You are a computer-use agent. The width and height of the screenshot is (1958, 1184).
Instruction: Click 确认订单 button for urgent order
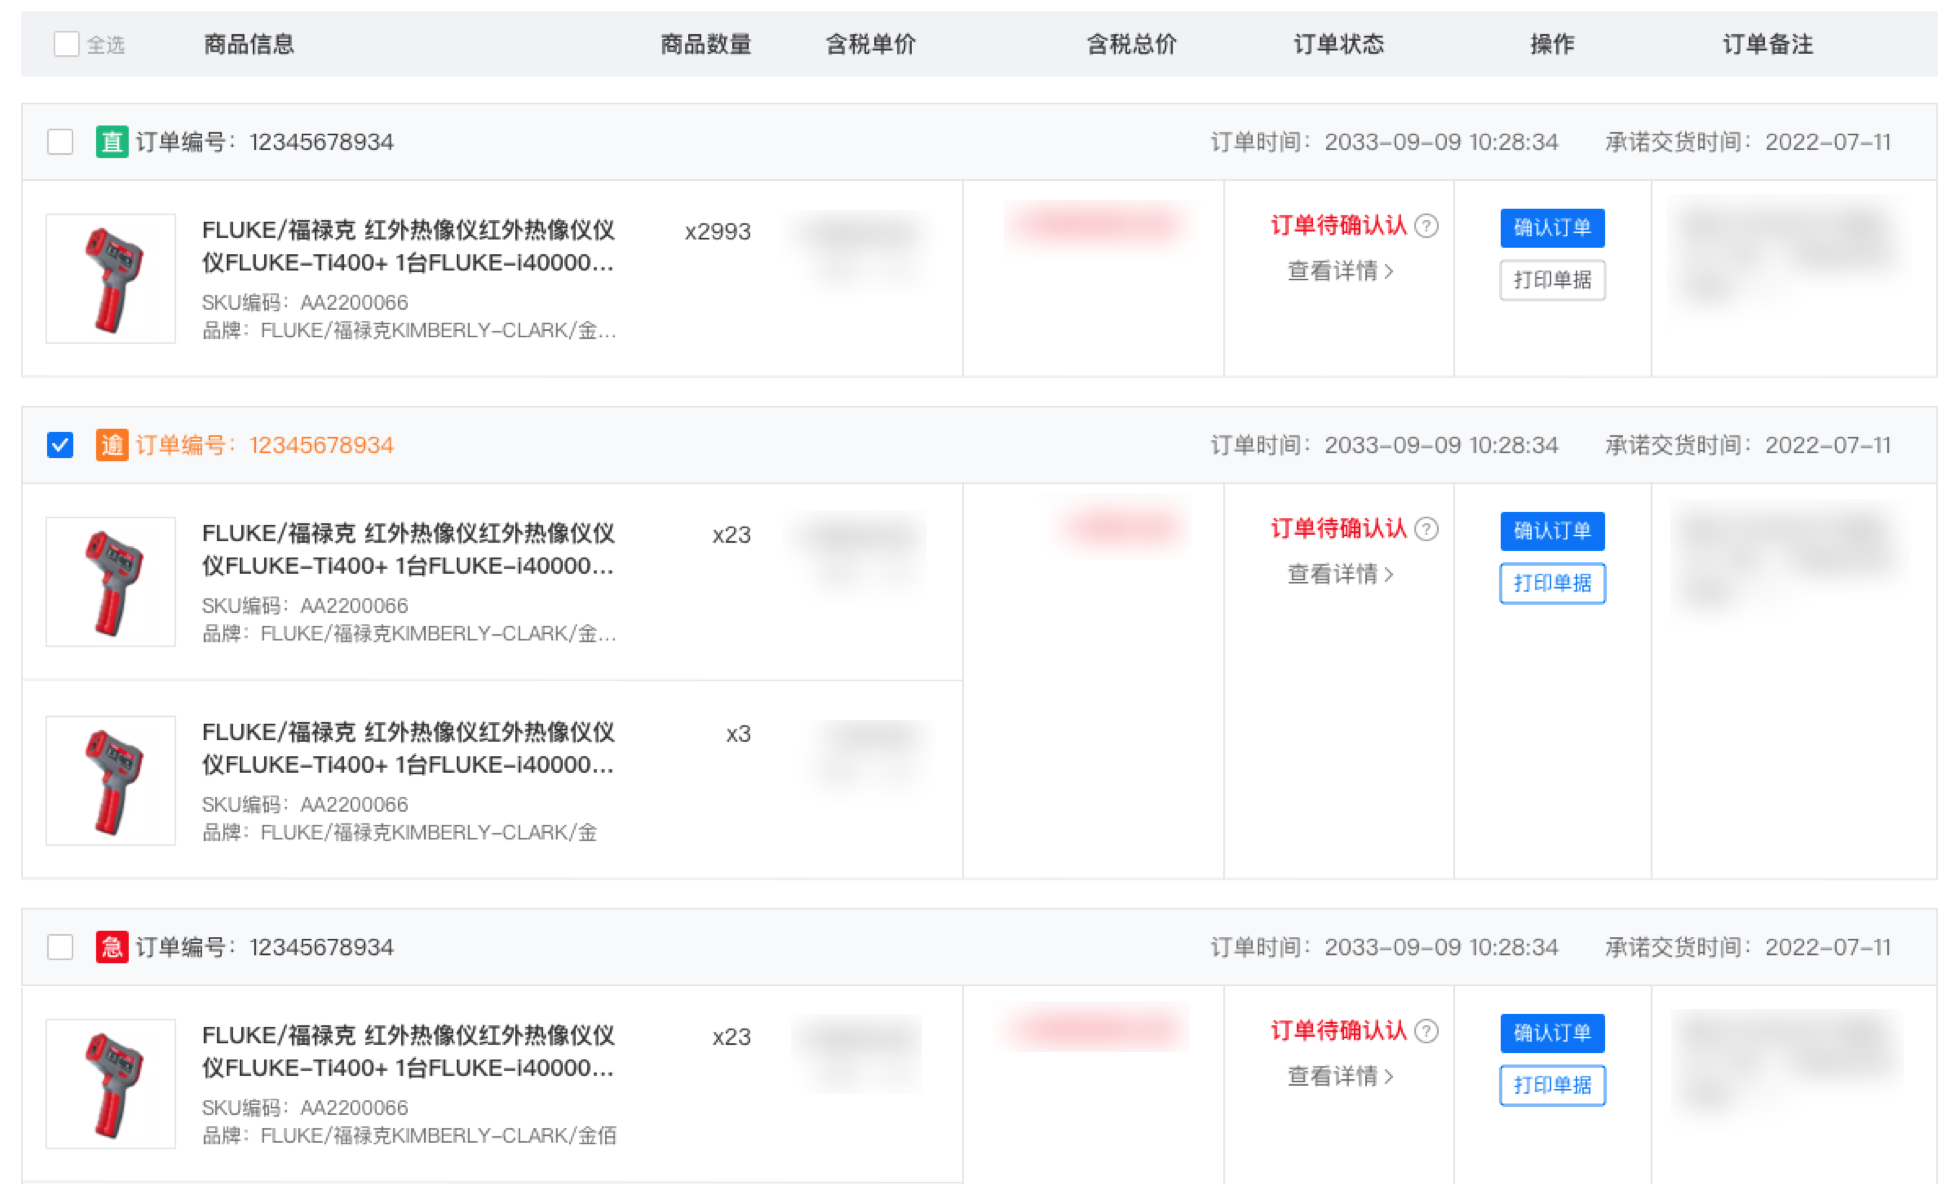[x=1551, y=1033]
